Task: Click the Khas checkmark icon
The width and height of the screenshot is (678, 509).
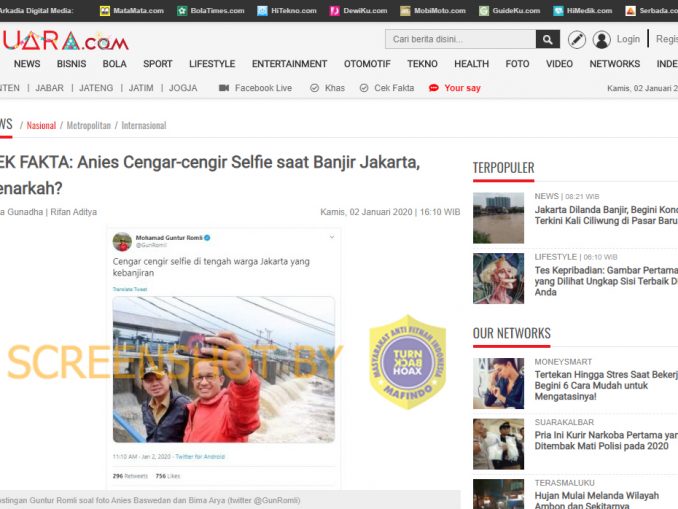Action: (314, 88)
